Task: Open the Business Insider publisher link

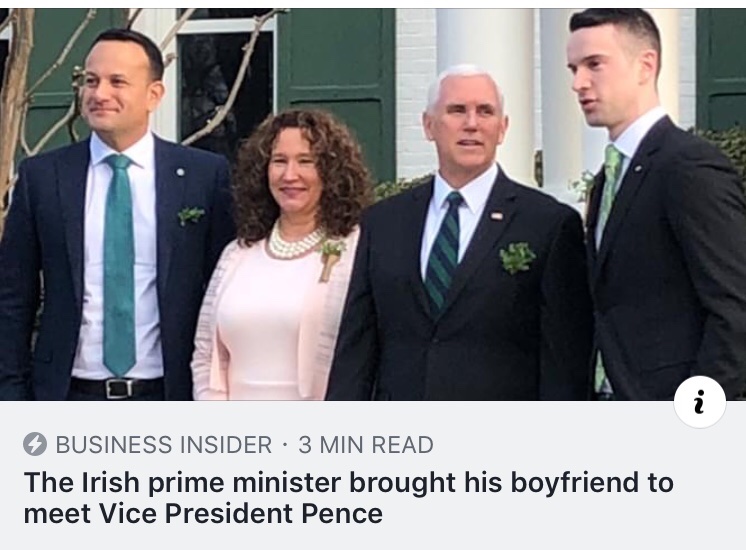Action: [163, 445]
